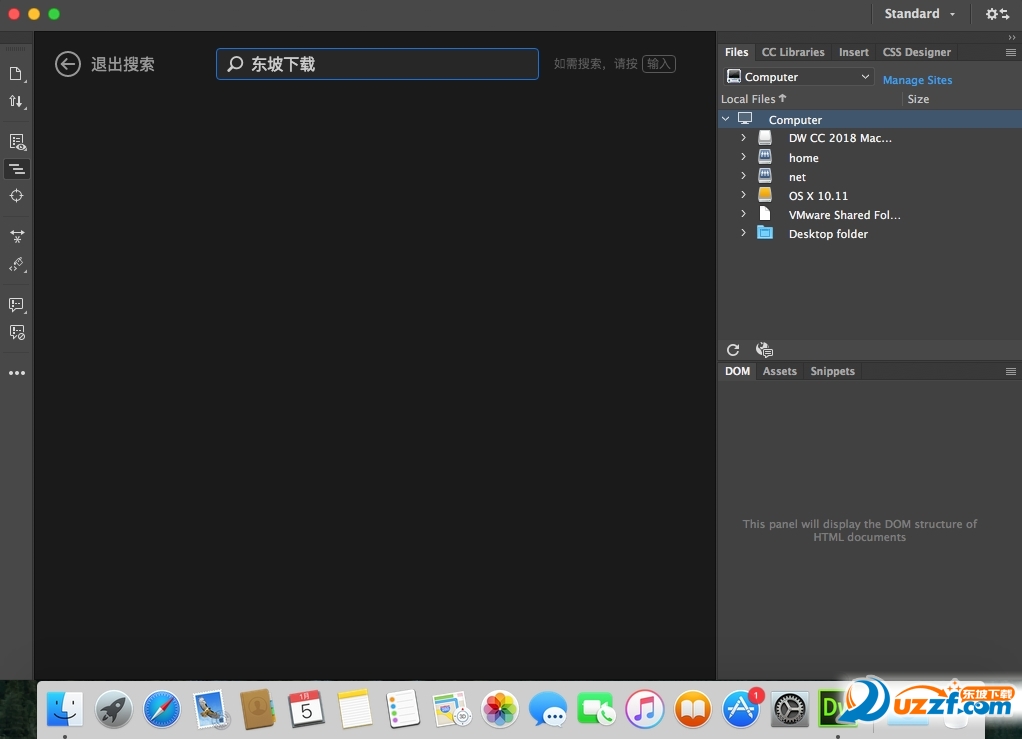The width and height of the screenshot is (1022, 739).
Task: Select the DW CC 2018 Mac… row
Action: [x=869, y=138]
